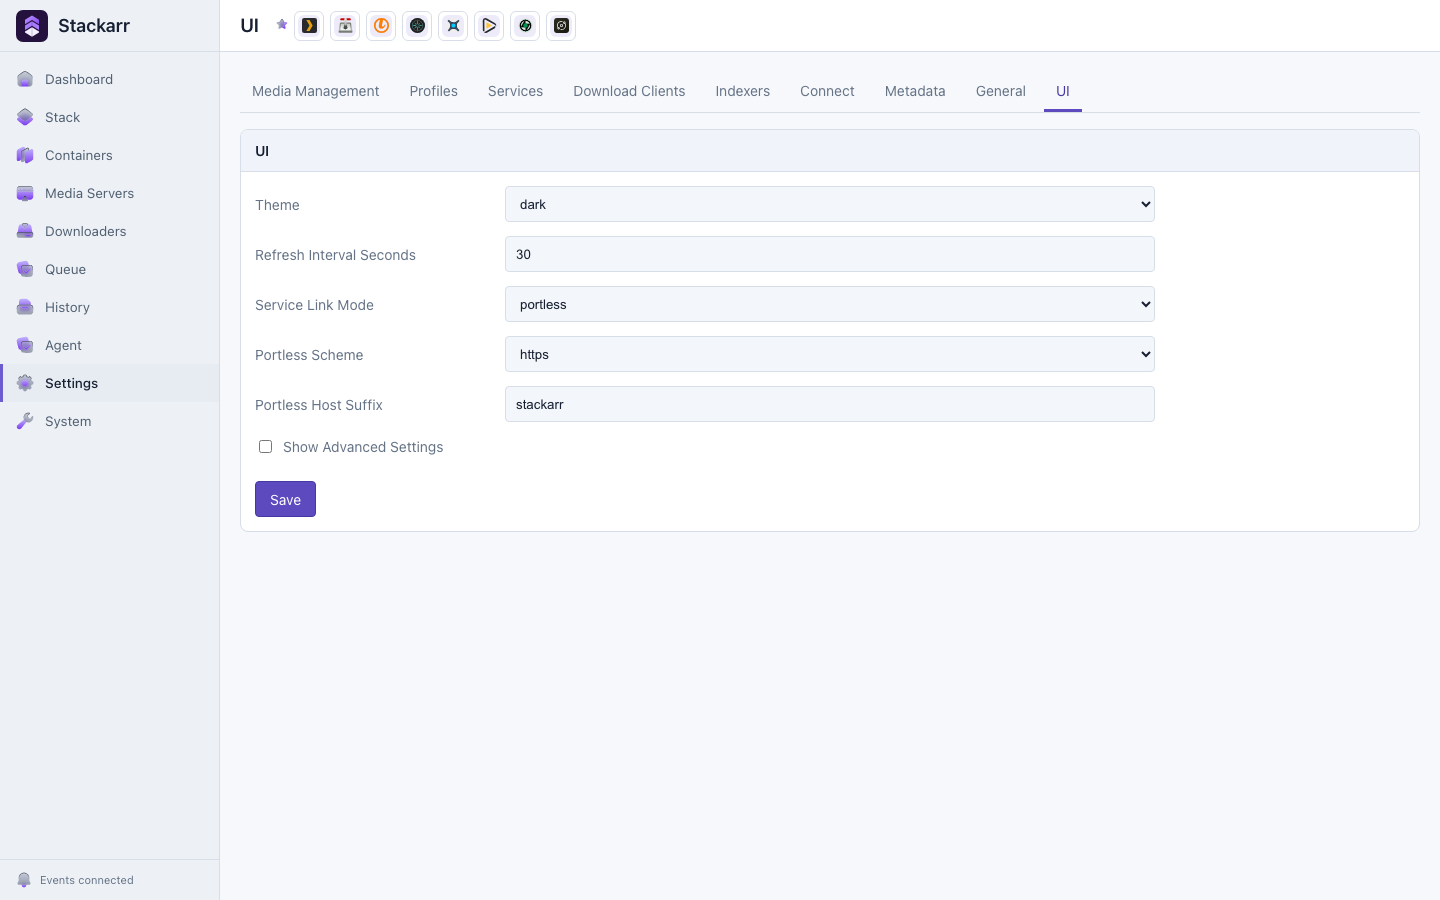
Task: Open the Portless Scheme dropdown
Action: (x=830, y=354)
